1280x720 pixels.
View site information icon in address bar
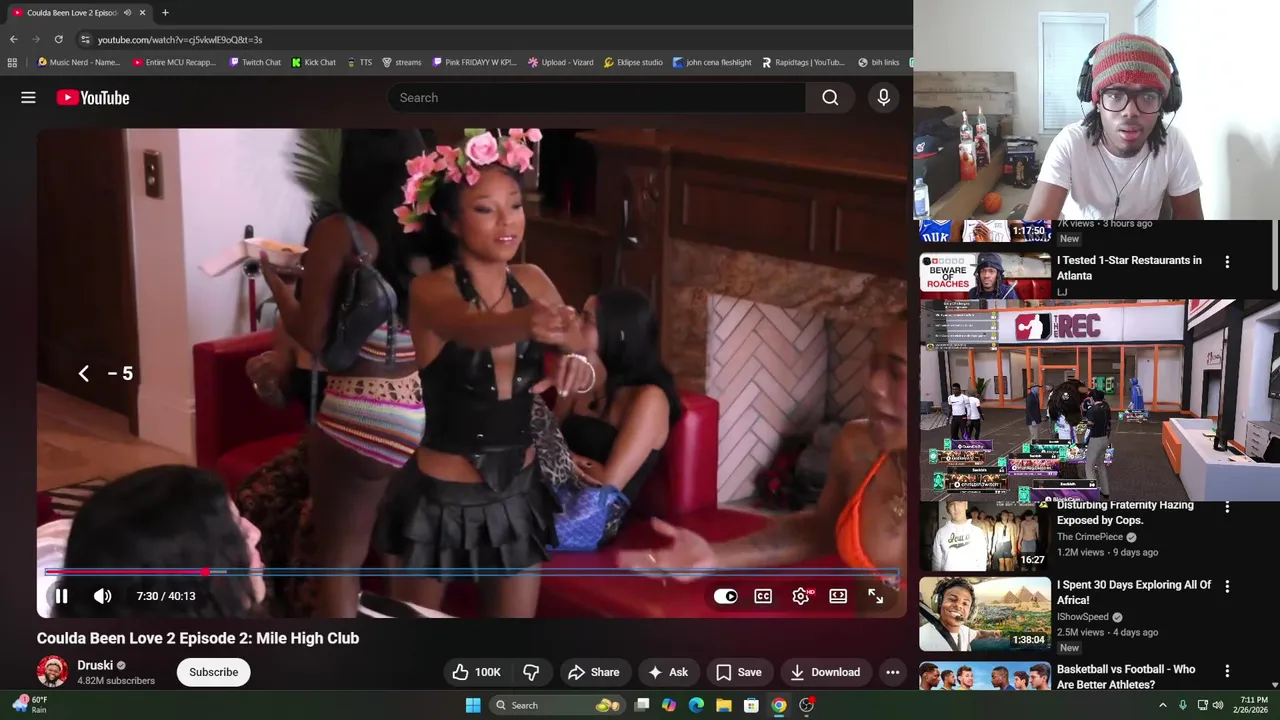85,39
